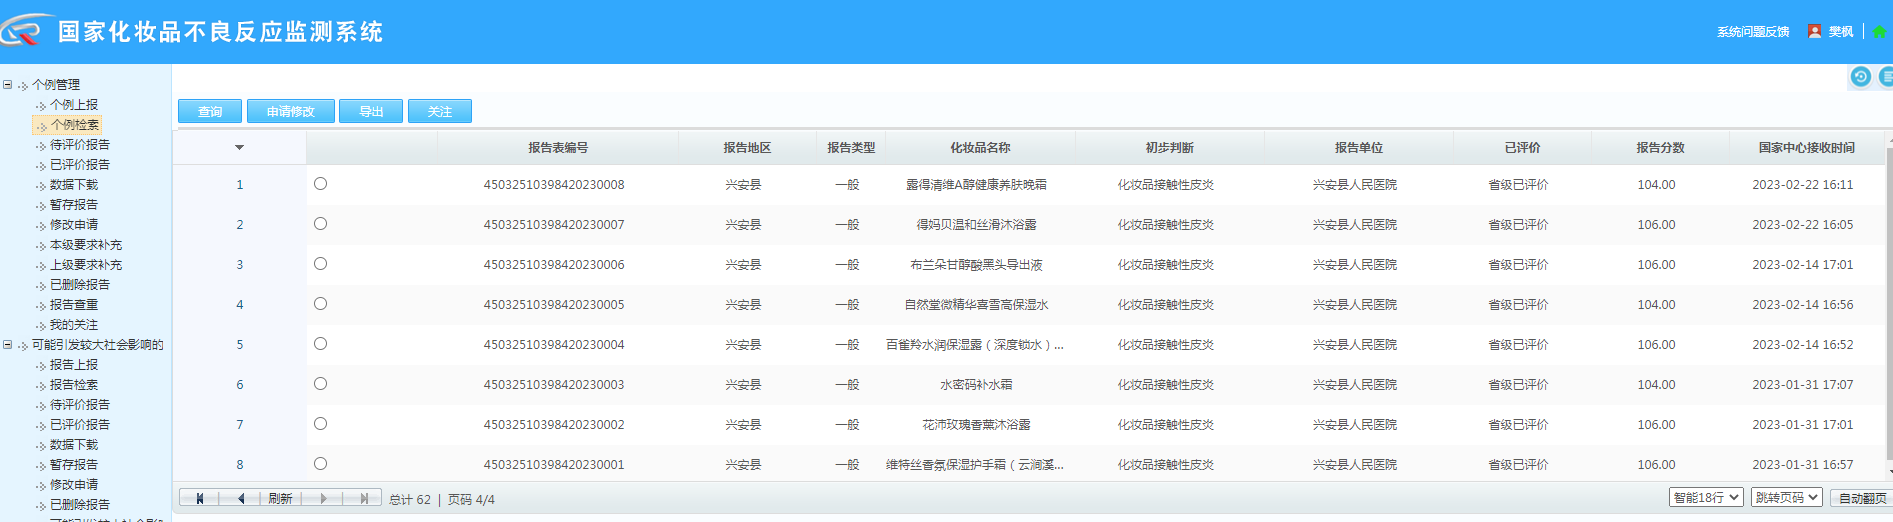Select the radio button in row 4
Screen dimensions: 1893x522
[x=320, y=304]
